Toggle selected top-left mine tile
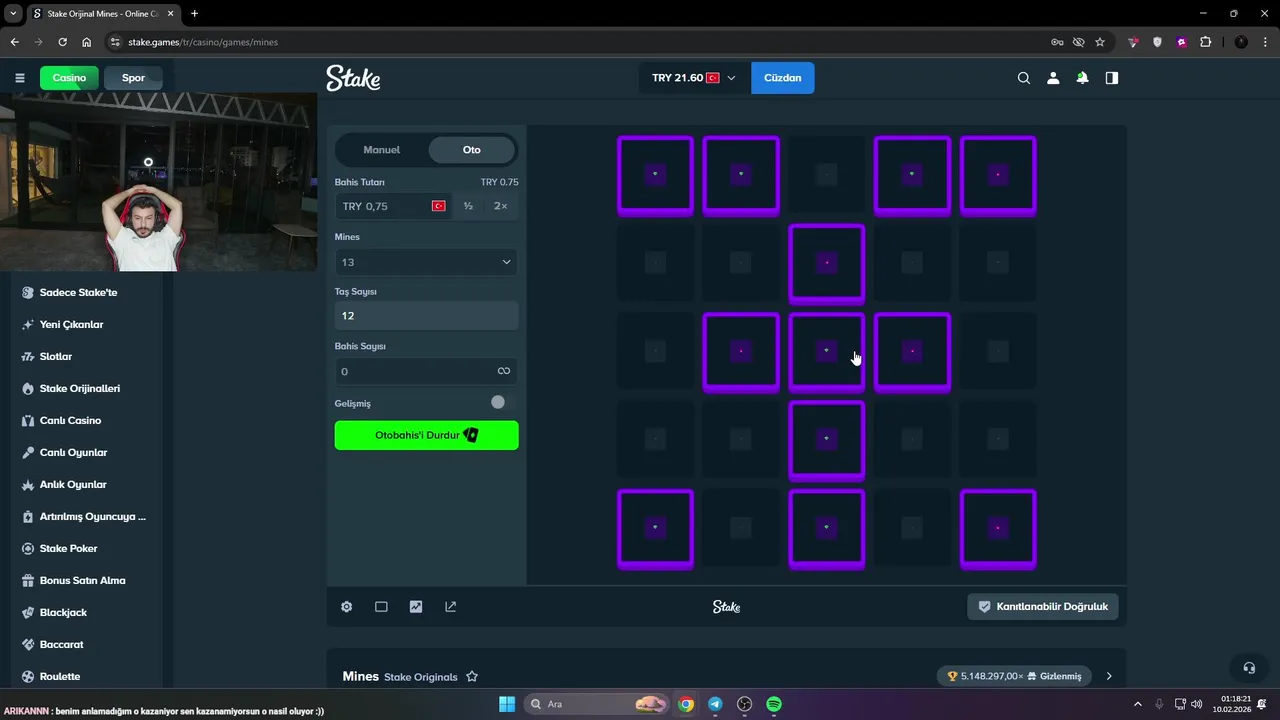The width and height of the screenshot is (1280, 720). (655, 175)
